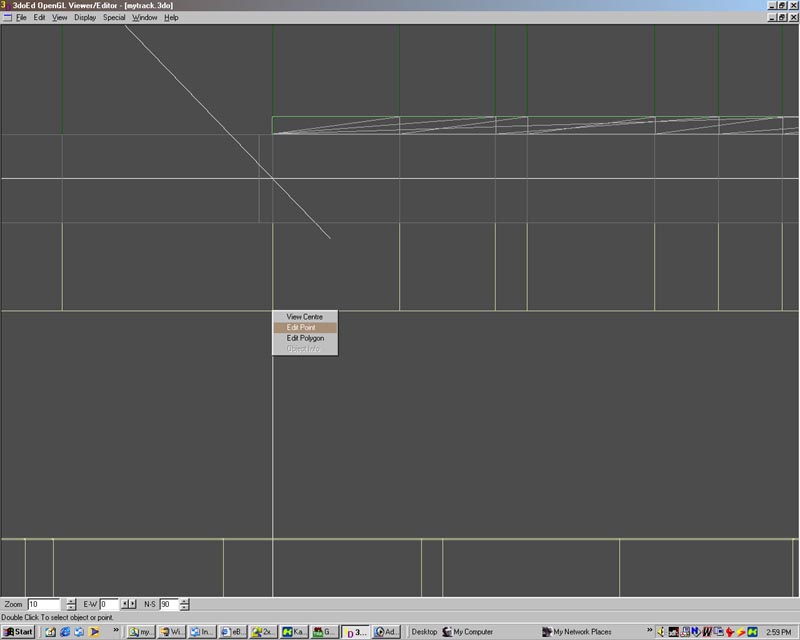Image resolution: width=800 pixels, height=640 pixels.
Task: Click the Windows Start button
Action: coord(18,632)
